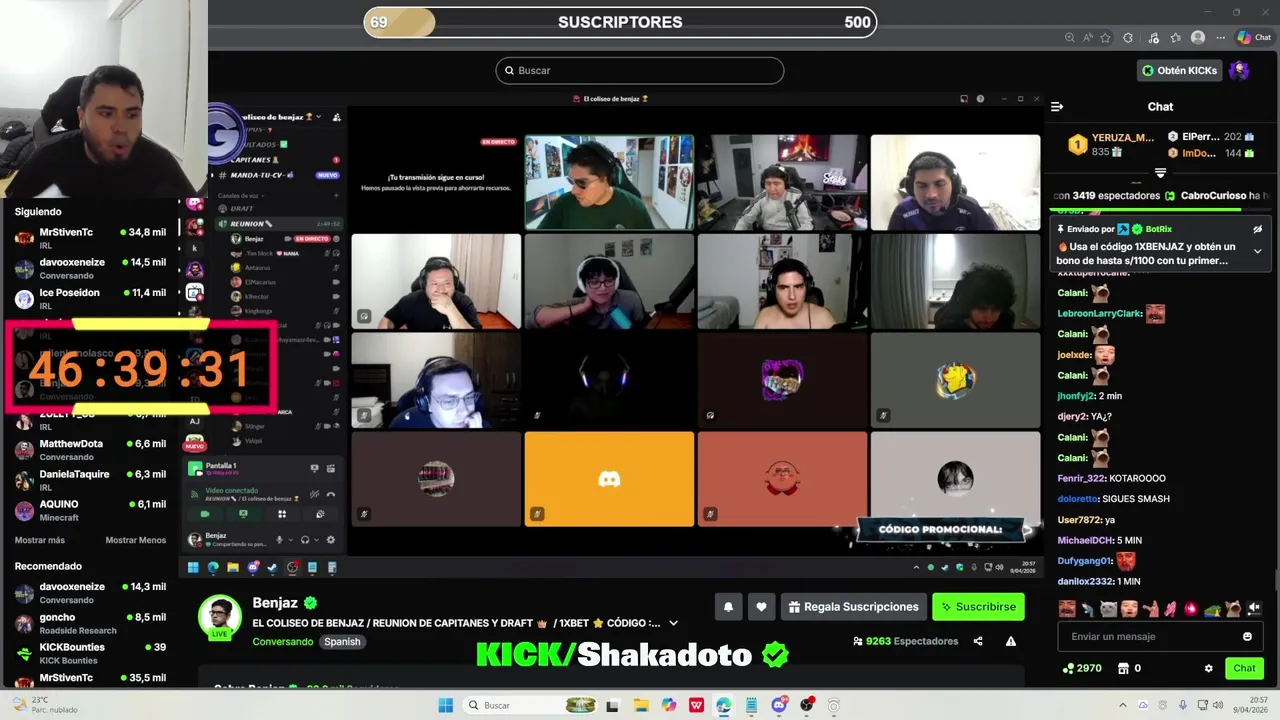Open the emote picker in message box
This screenshot has height=720, width=1280.
[1247, 636]
